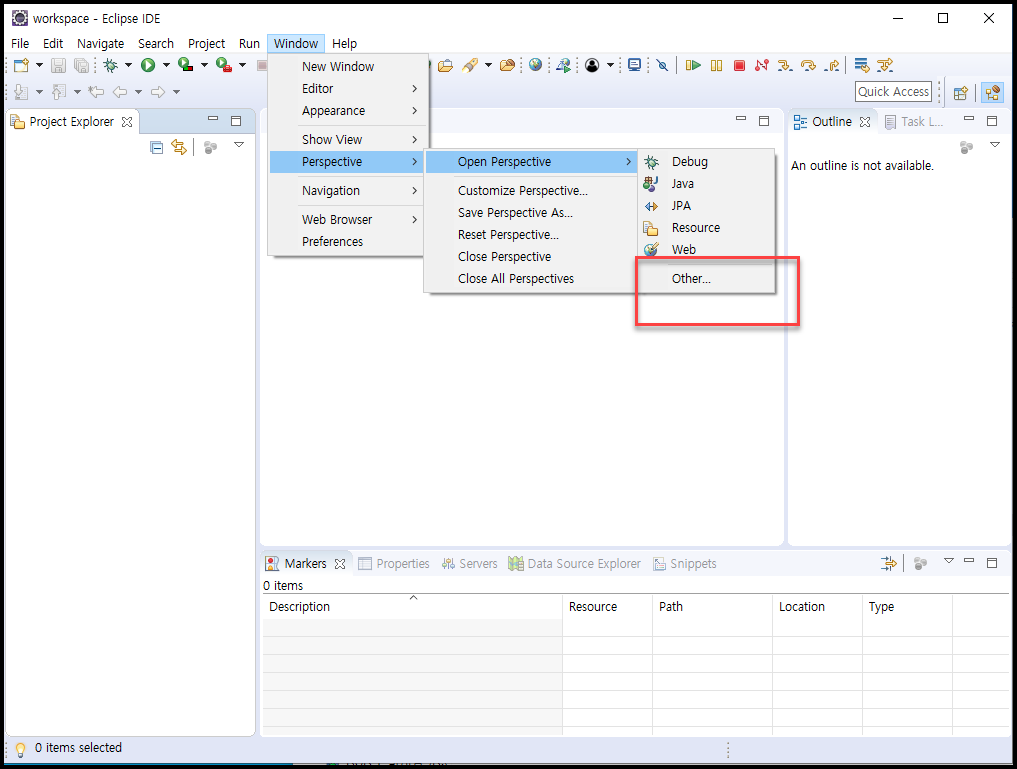Click the yellow Suspend debug icon

tap(716, 65)
